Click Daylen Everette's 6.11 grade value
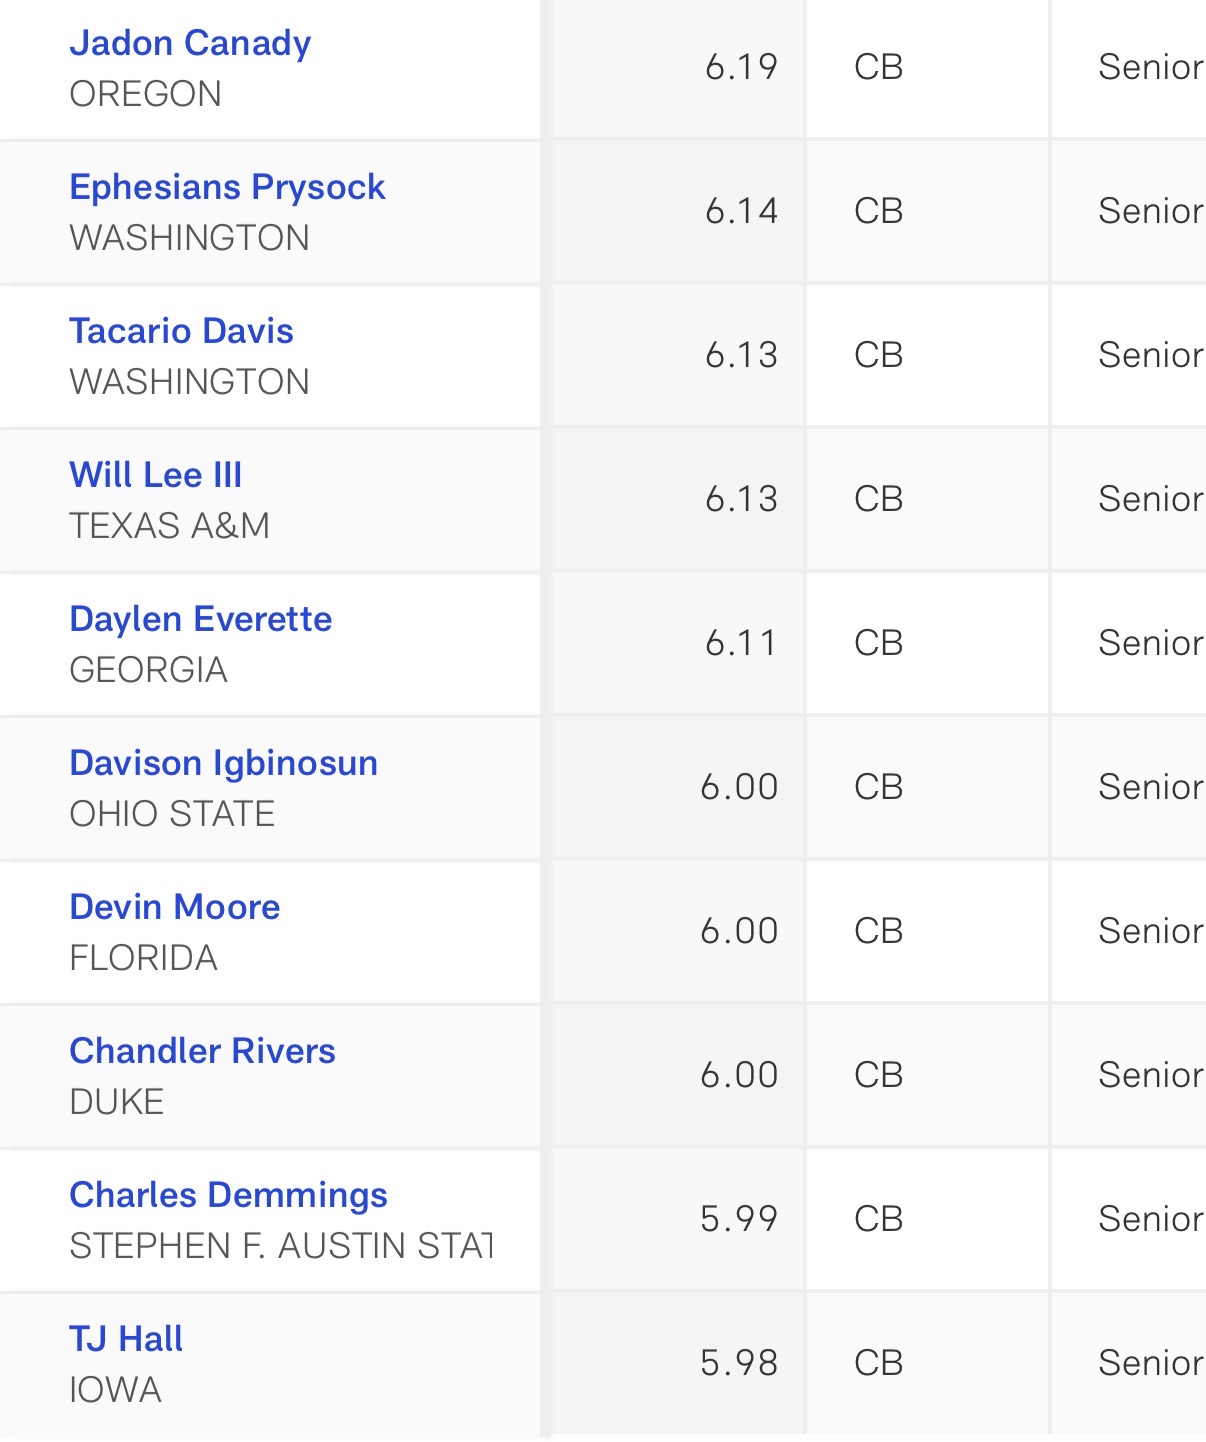 point(741,643)
